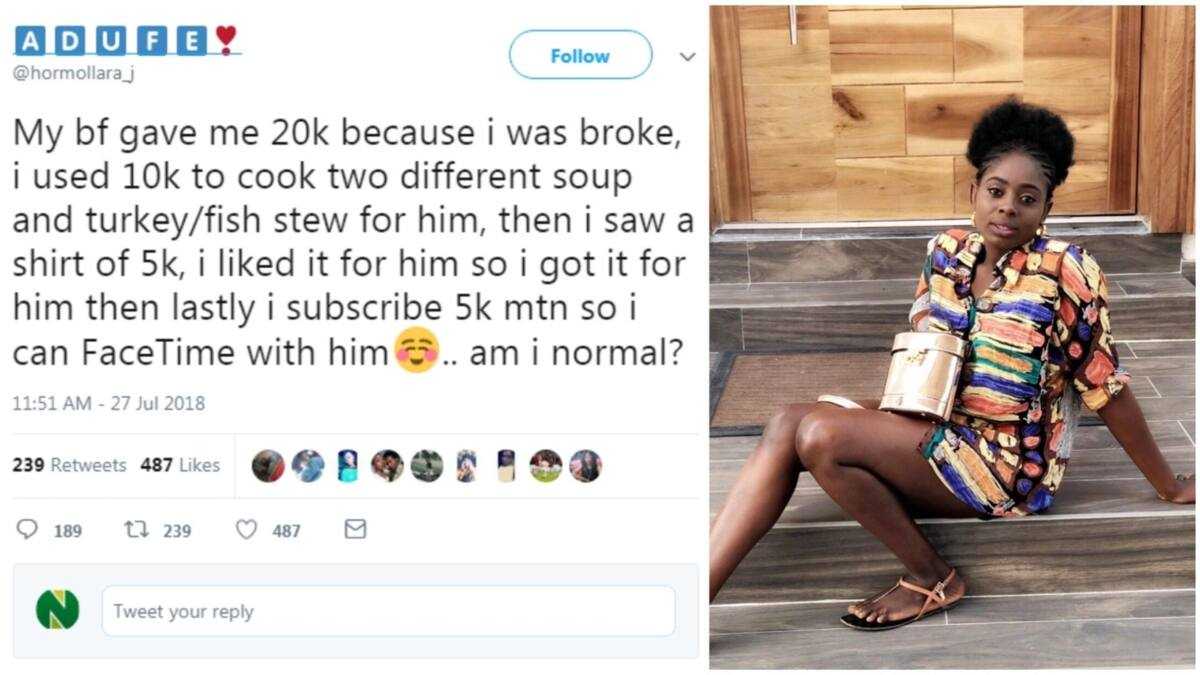The width and height of the screenshot is (1200, 675).
Task: Click the 11:51 AM - 27 Jul 2018 timestamp
Action: tap(108, 404)
